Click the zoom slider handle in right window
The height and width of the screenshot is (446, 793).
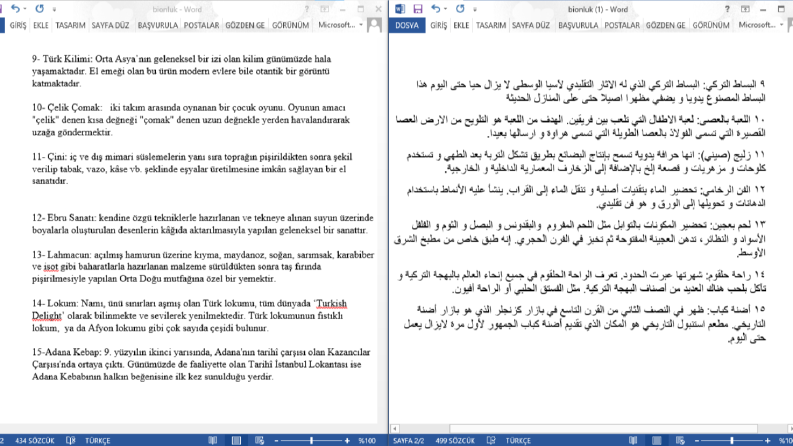click(x=732, y=441)
